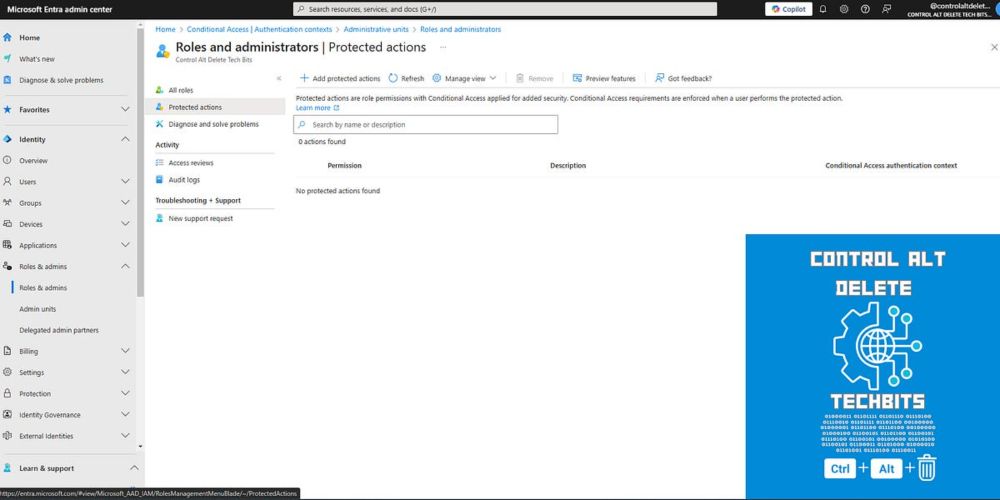Collapse the Identity section
Image resolution: width=1000 pixels, height=500 pixels.
click(125, 139)
